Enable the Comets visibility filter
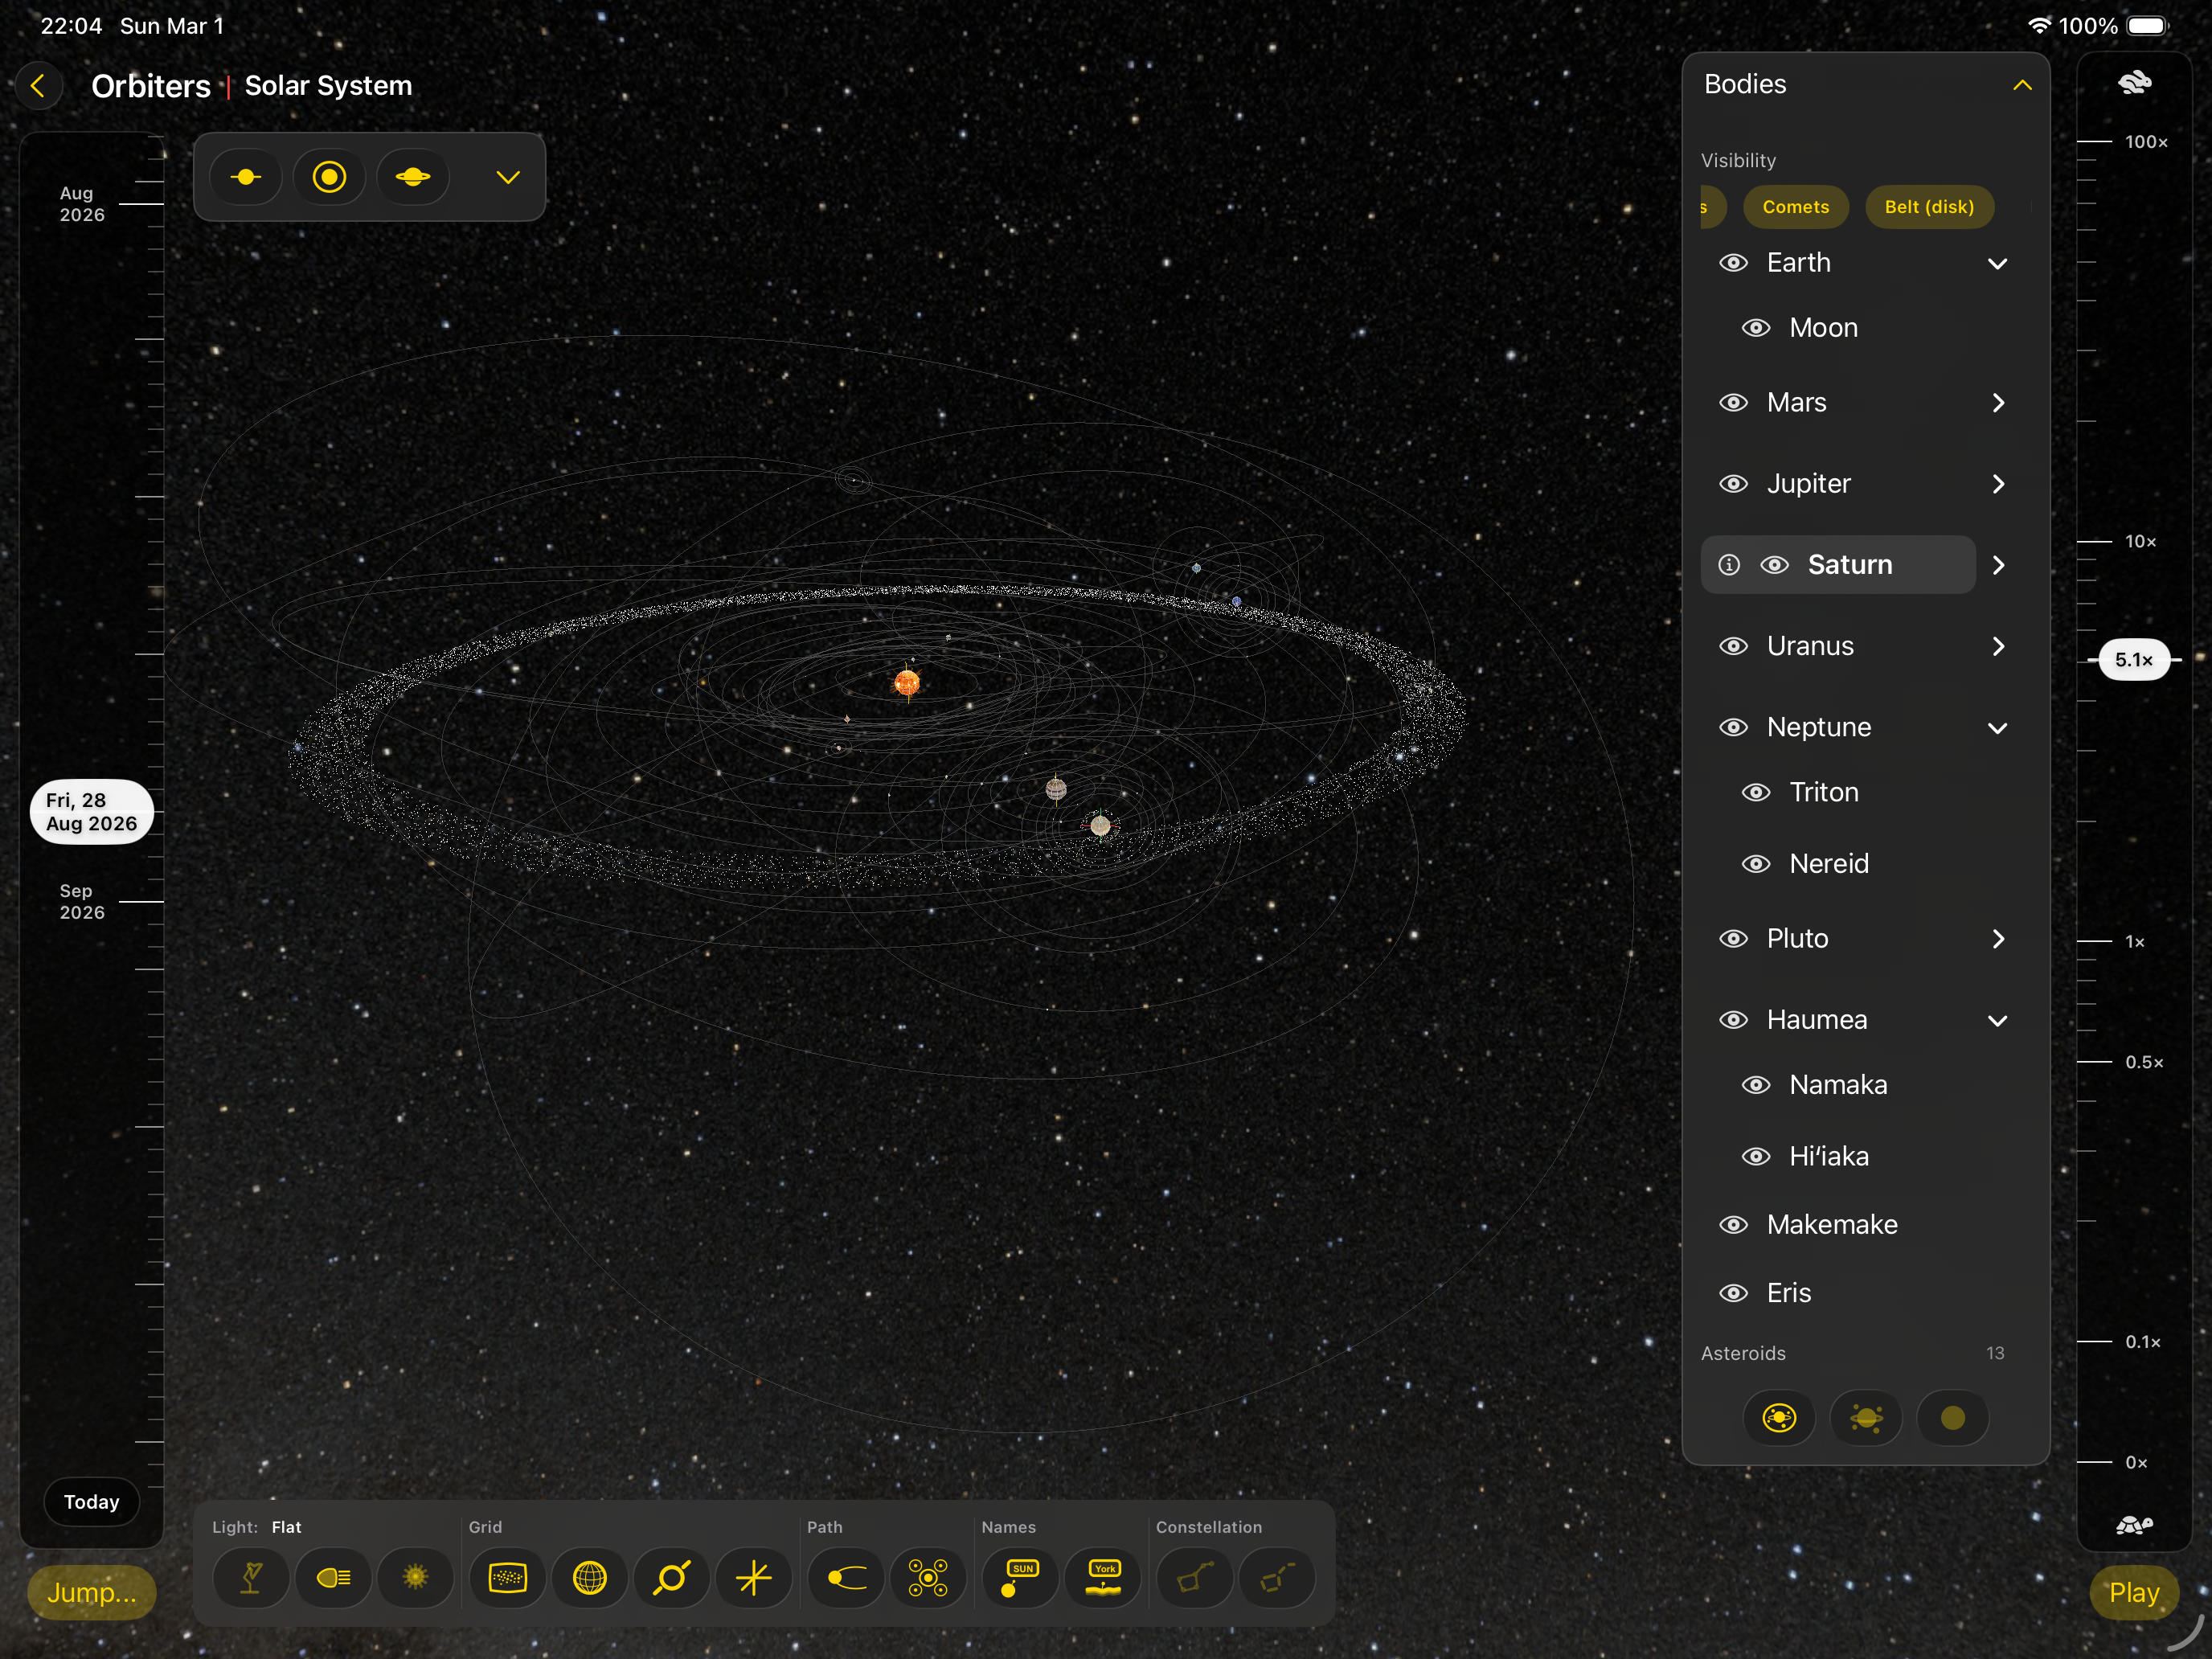Image resolution: width=2212 pixels, height=1659 pixels. 1796,207
